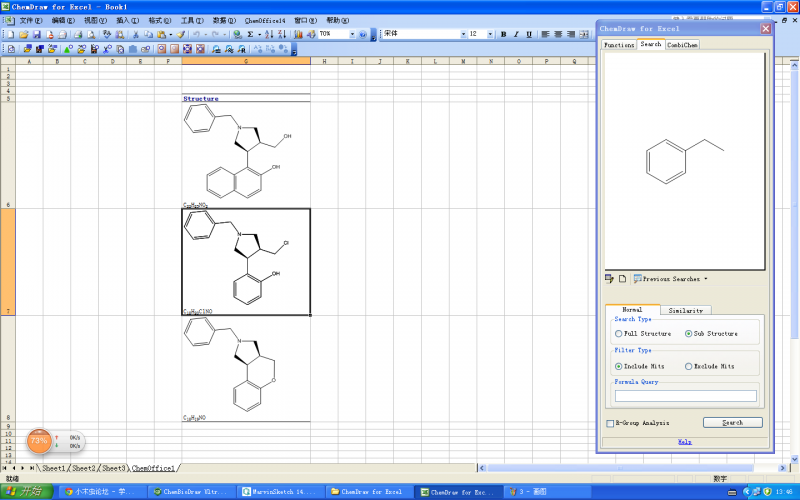Viewport: 800px width, 500px height.
Task: Click the Italic formatting icon
Action: coord(516,34)
